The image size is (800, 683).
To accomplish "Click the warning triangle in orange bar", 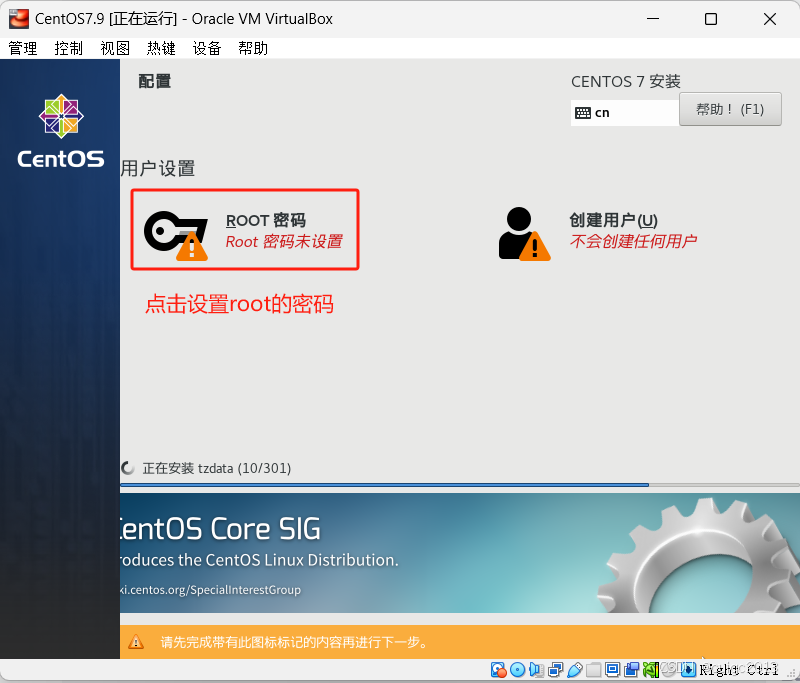I will [136, 642].
